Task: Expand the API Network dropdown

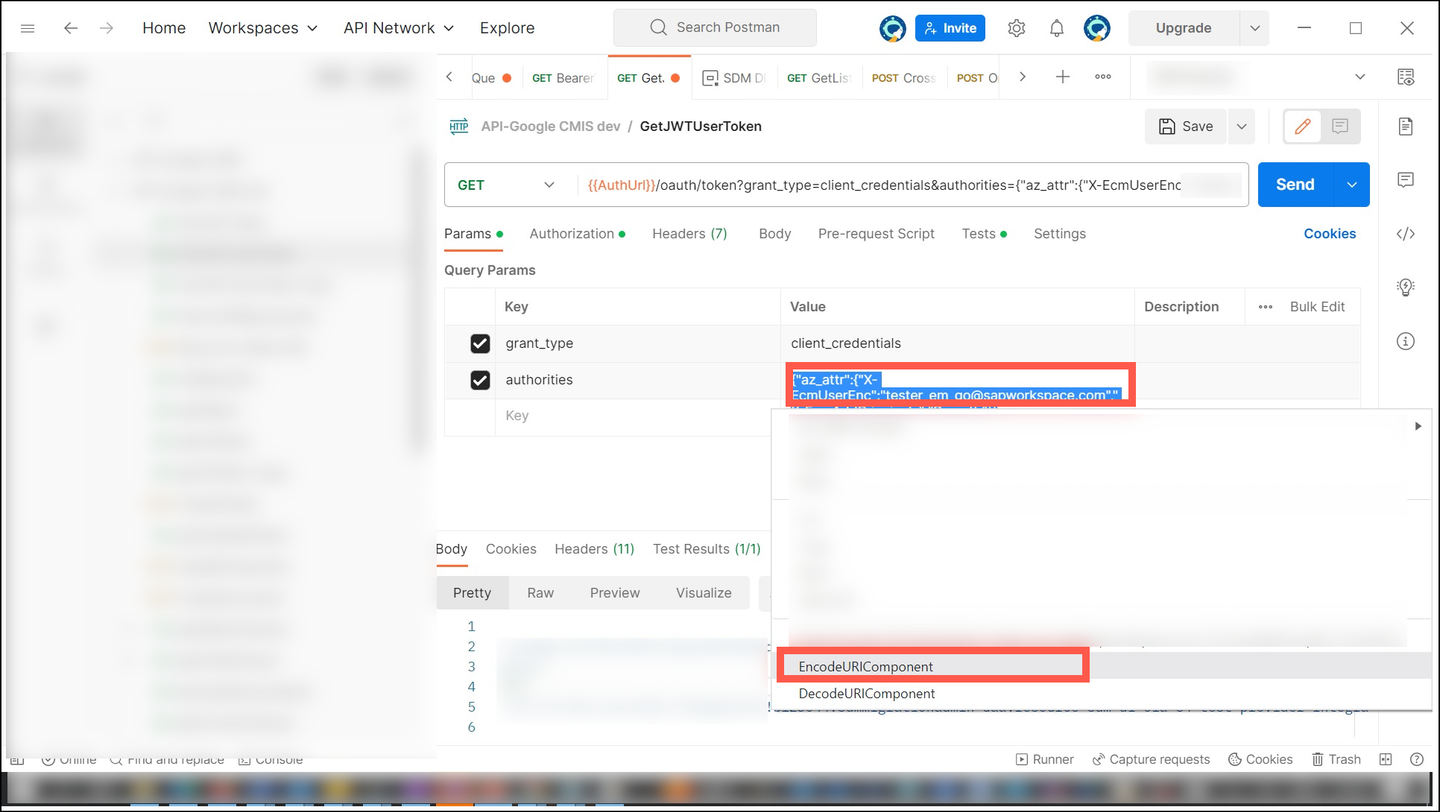Action: point(399,28)
